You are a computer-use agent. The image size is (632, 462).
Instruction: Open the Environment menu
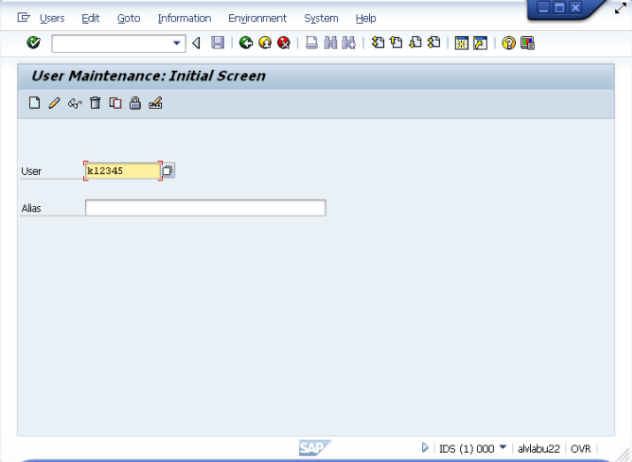tap(258, 18)
